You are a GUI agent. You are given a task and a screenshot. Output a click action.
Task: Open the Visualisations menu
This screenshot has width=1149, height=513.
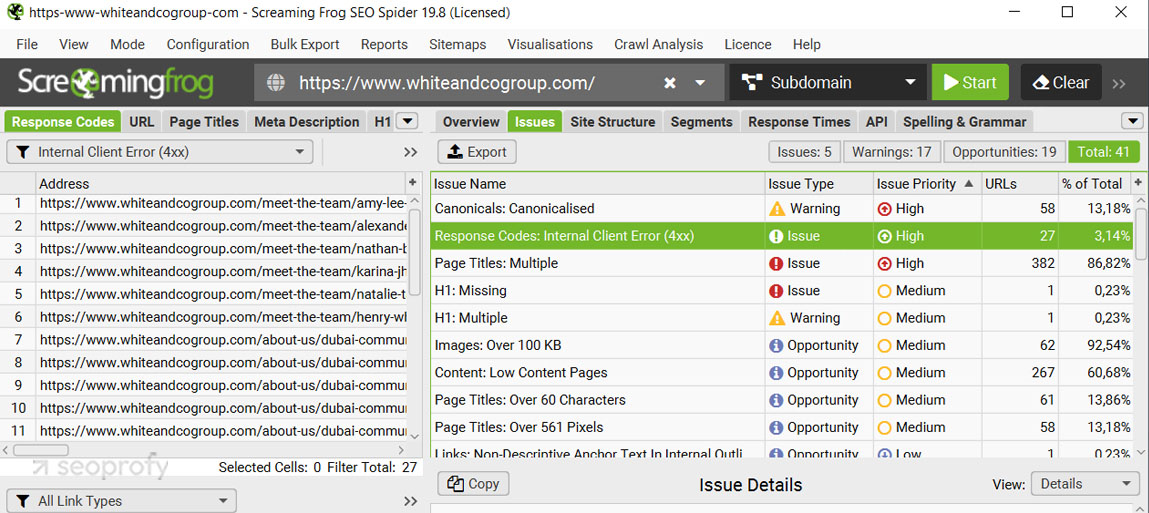point(550,44)
